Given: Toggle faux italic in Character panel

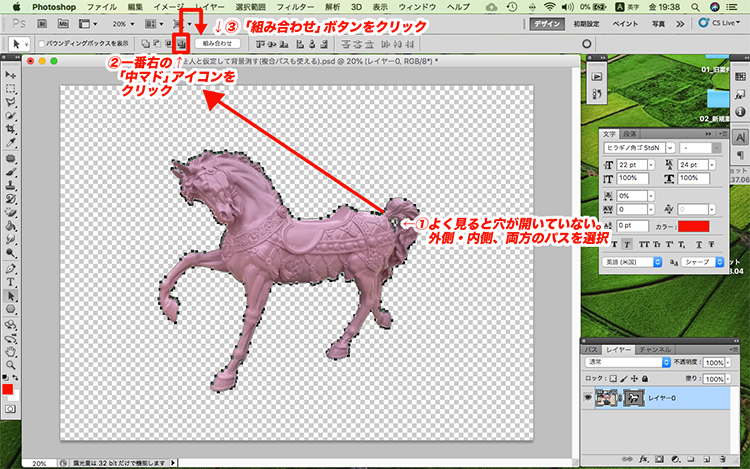Looking at the screenshot, I should tap(627, 244).
